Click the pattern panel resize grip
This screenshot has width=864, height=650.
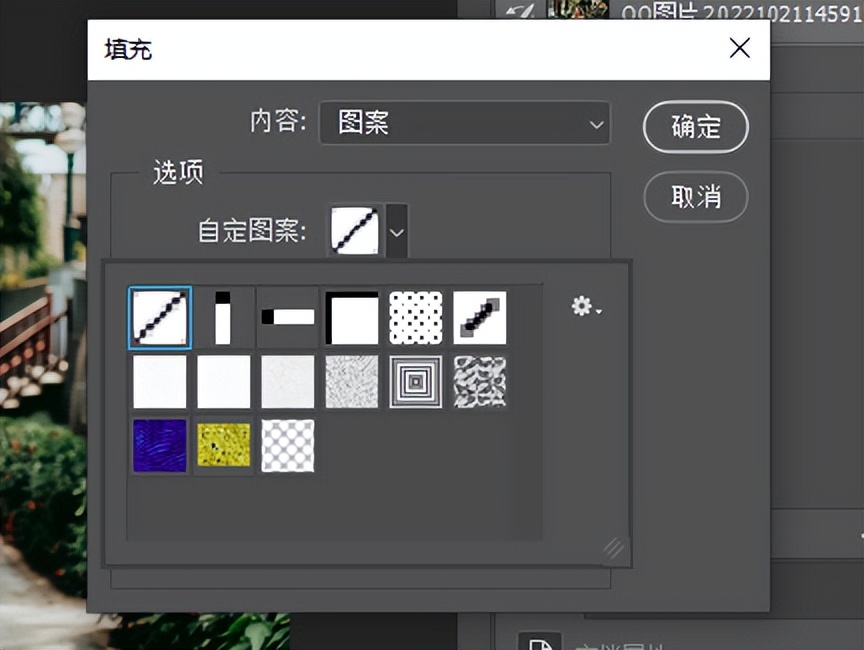pyautogui.click(x=614, y=546)
